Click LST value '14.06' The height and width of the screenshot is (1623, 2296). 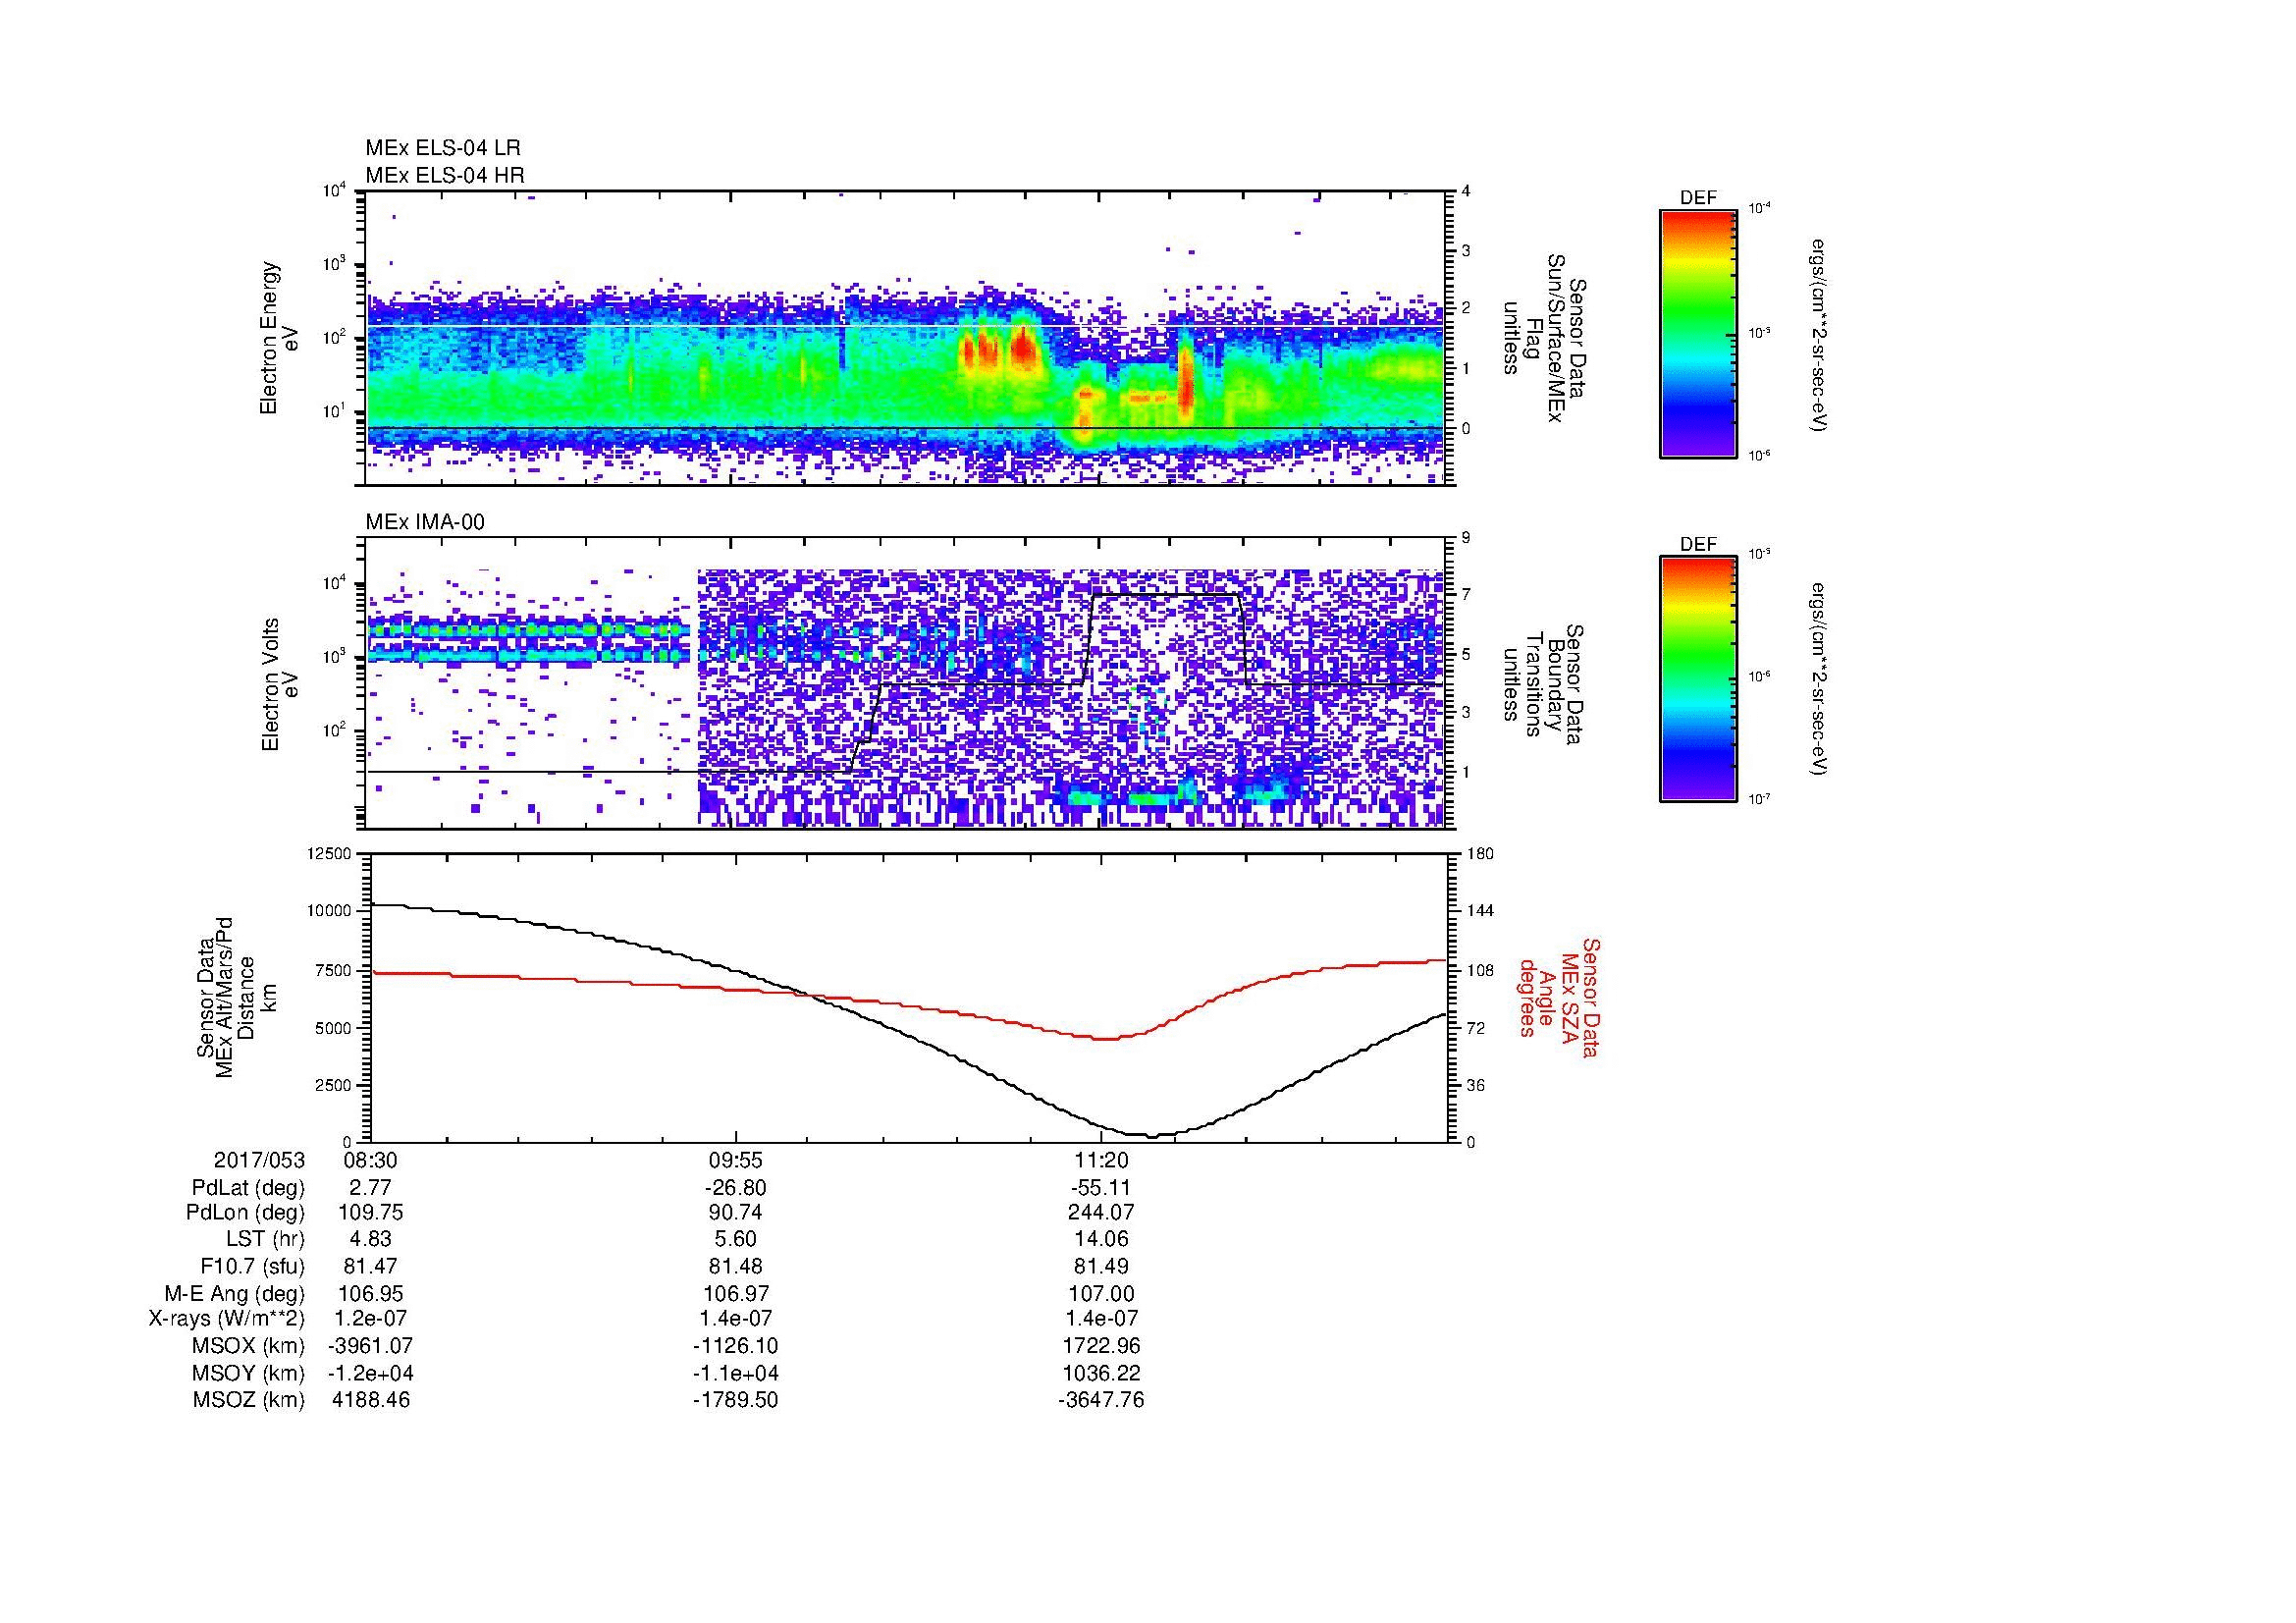[x=1100, y=1239]
